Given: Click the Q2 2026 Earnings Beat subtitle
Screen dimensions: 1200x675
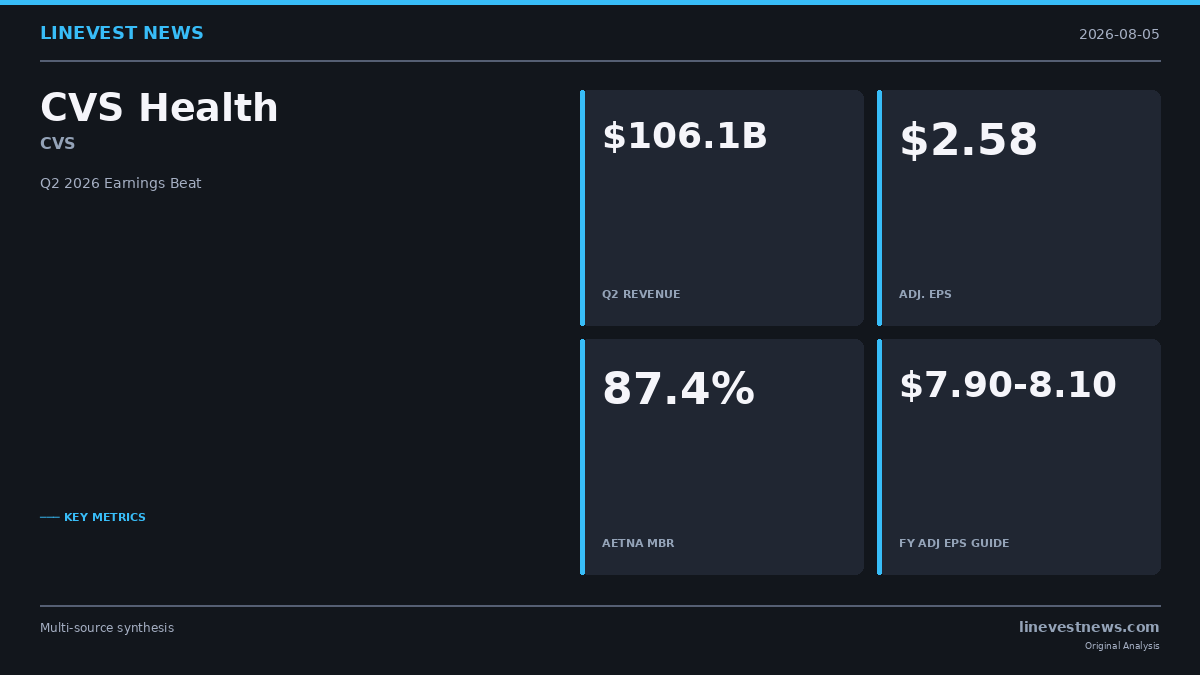Looking at the screenshot, I should 121,184.
